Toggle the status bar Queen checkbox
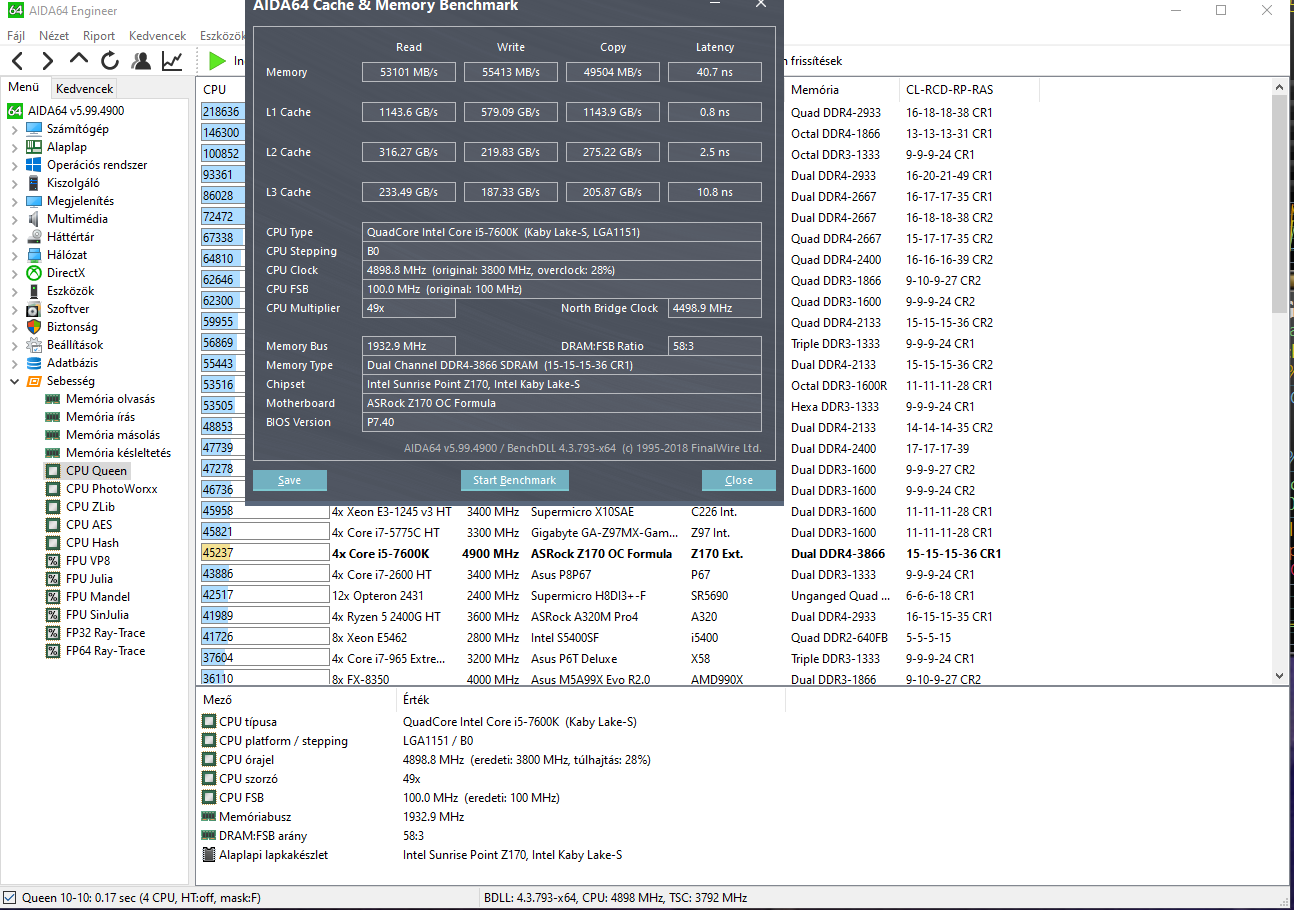Screen dimensions: 1294x910 [10, 898]
